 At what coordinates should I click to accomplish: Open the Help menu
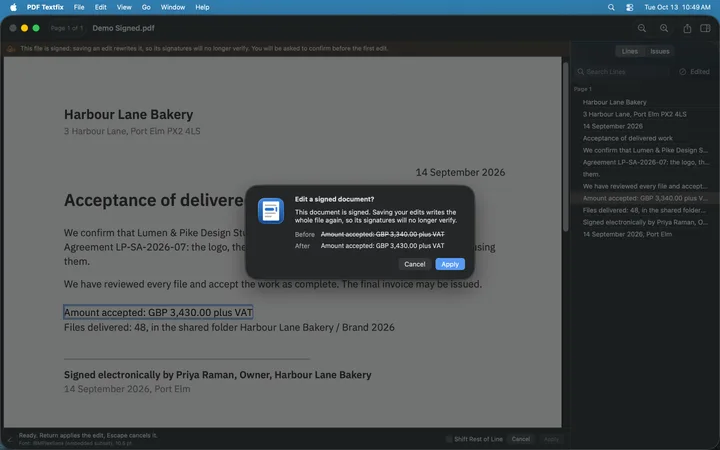(x=202, y=7)
